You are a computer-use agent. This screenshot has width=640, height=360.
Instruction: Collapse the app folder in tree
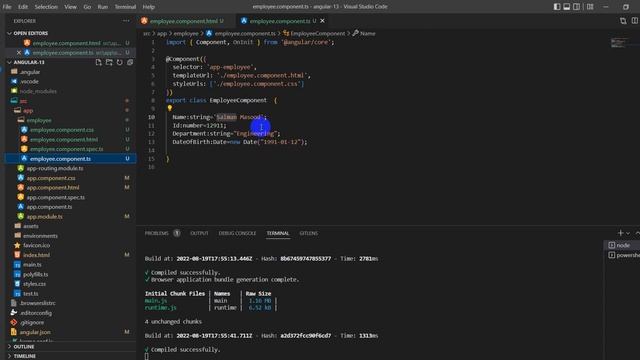click(28, 111)
